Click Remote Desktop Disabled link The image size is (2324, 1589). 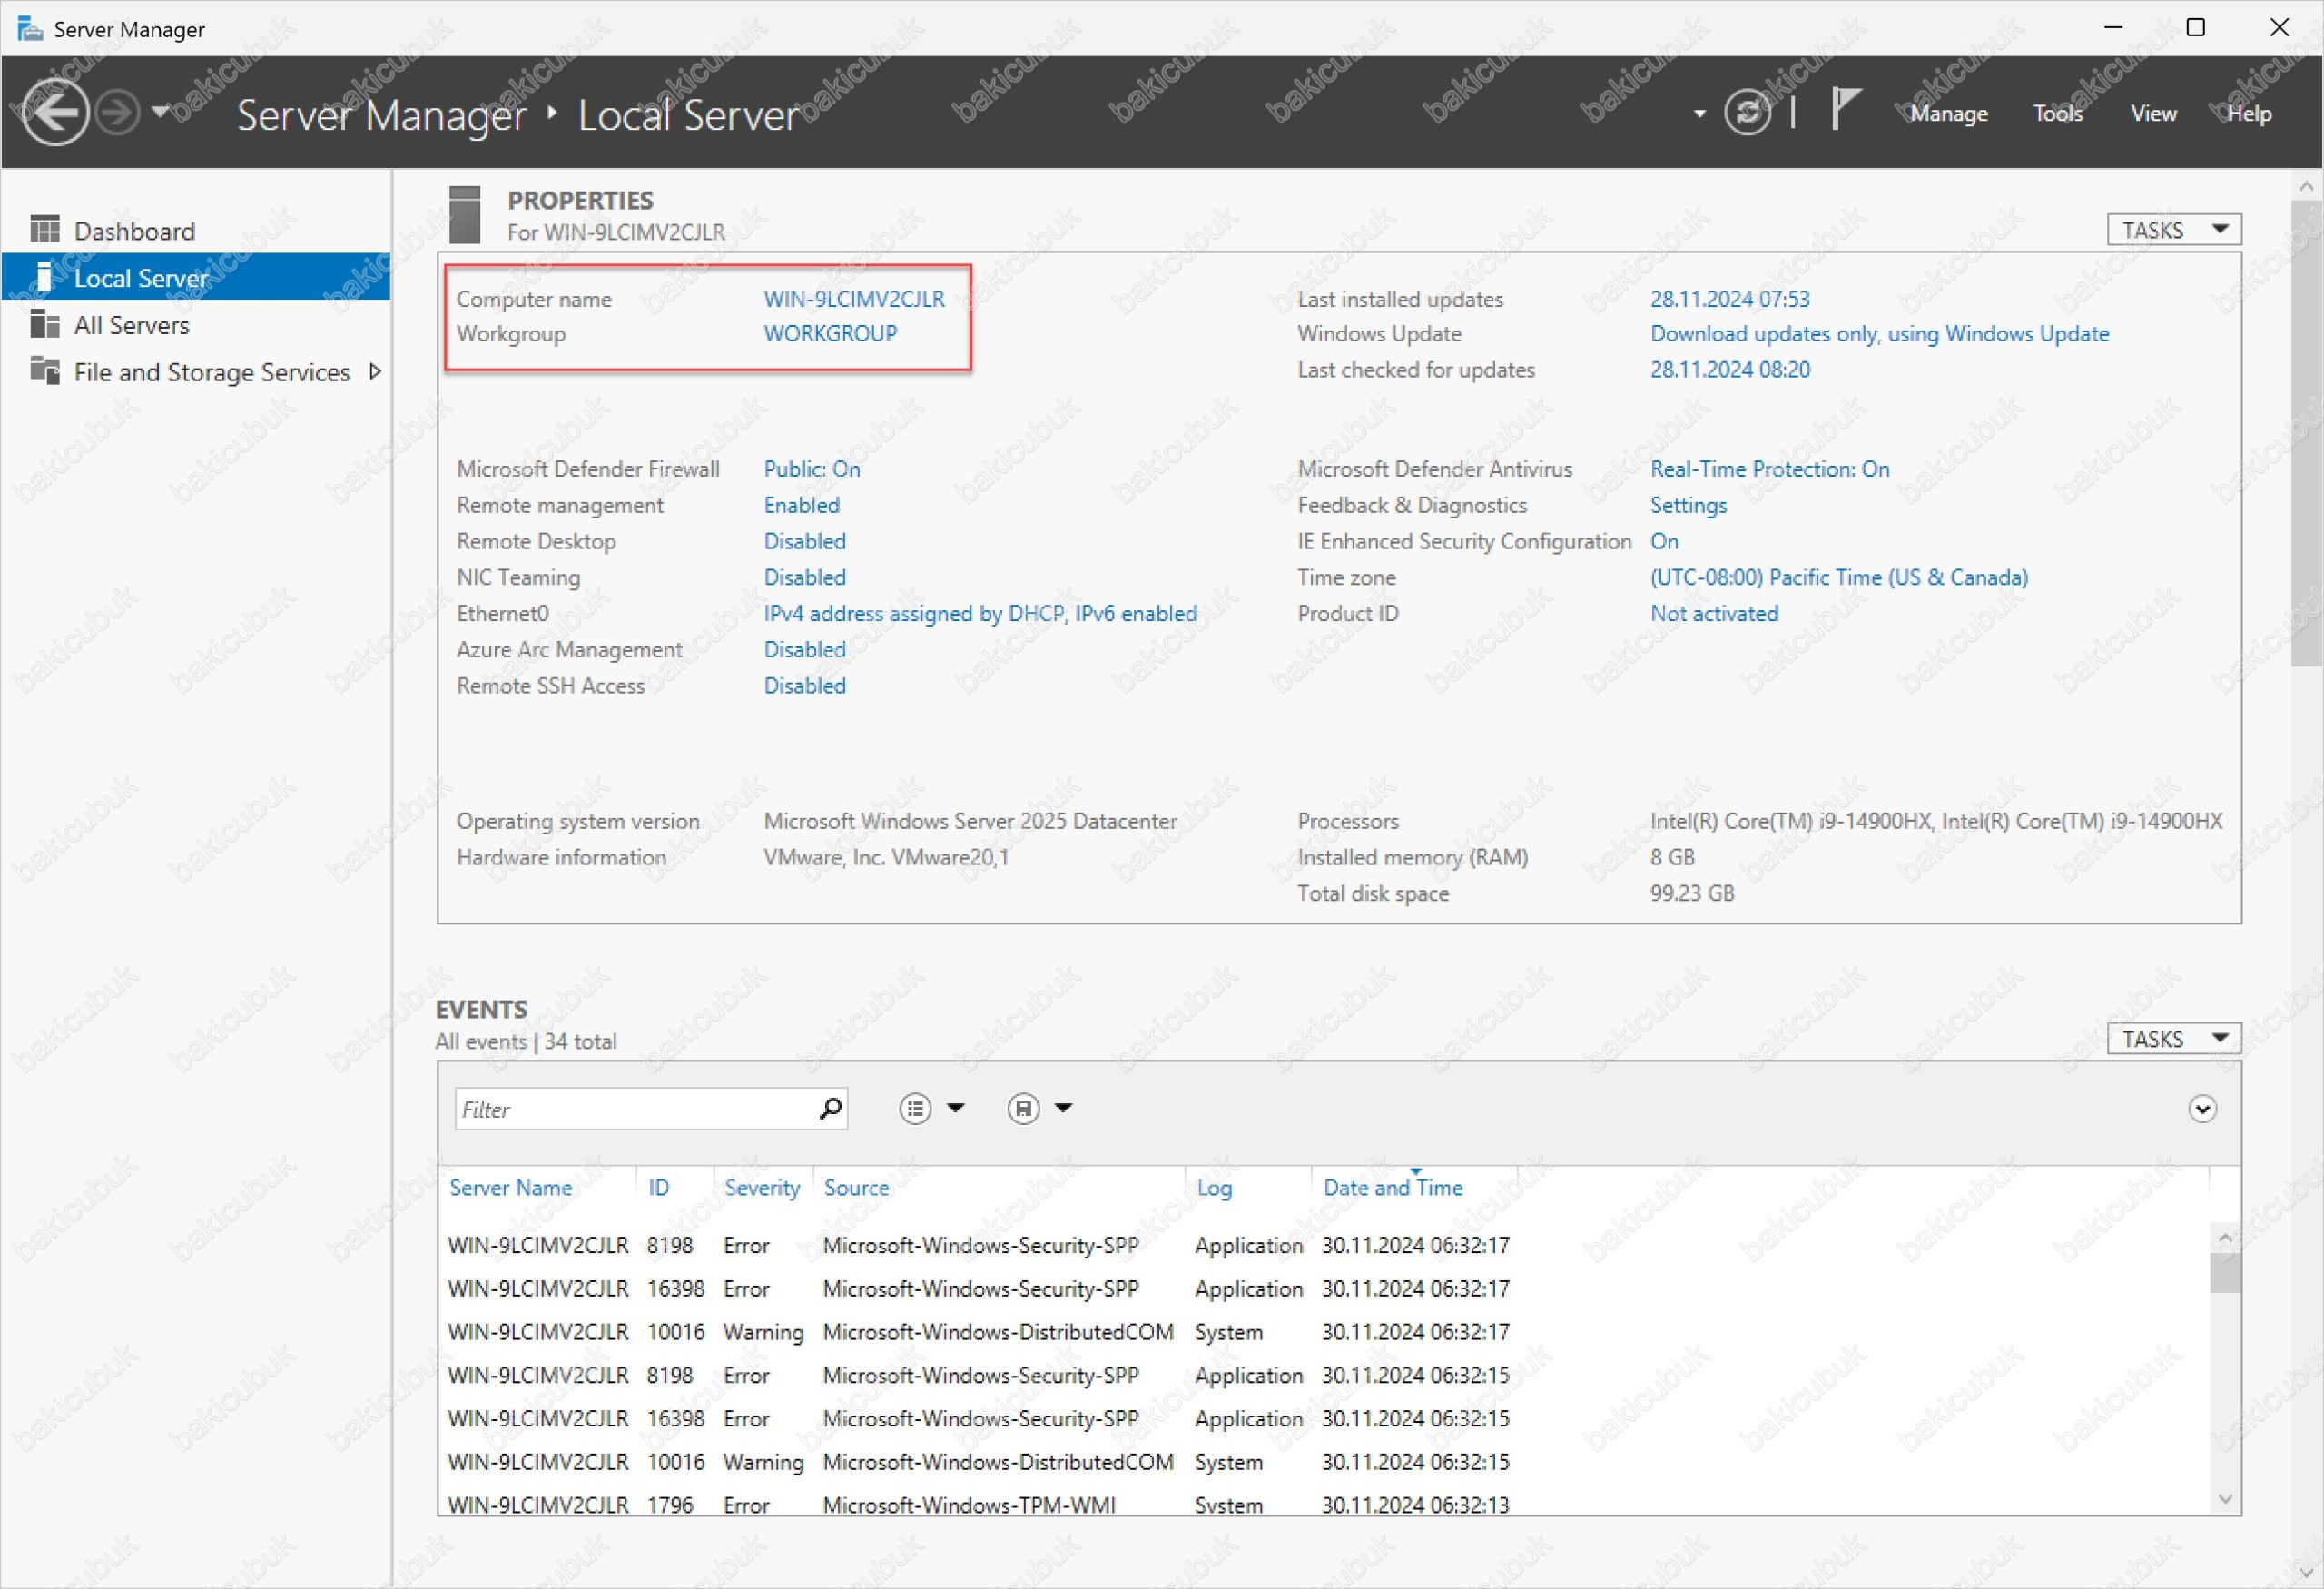[x=804, y=541]
